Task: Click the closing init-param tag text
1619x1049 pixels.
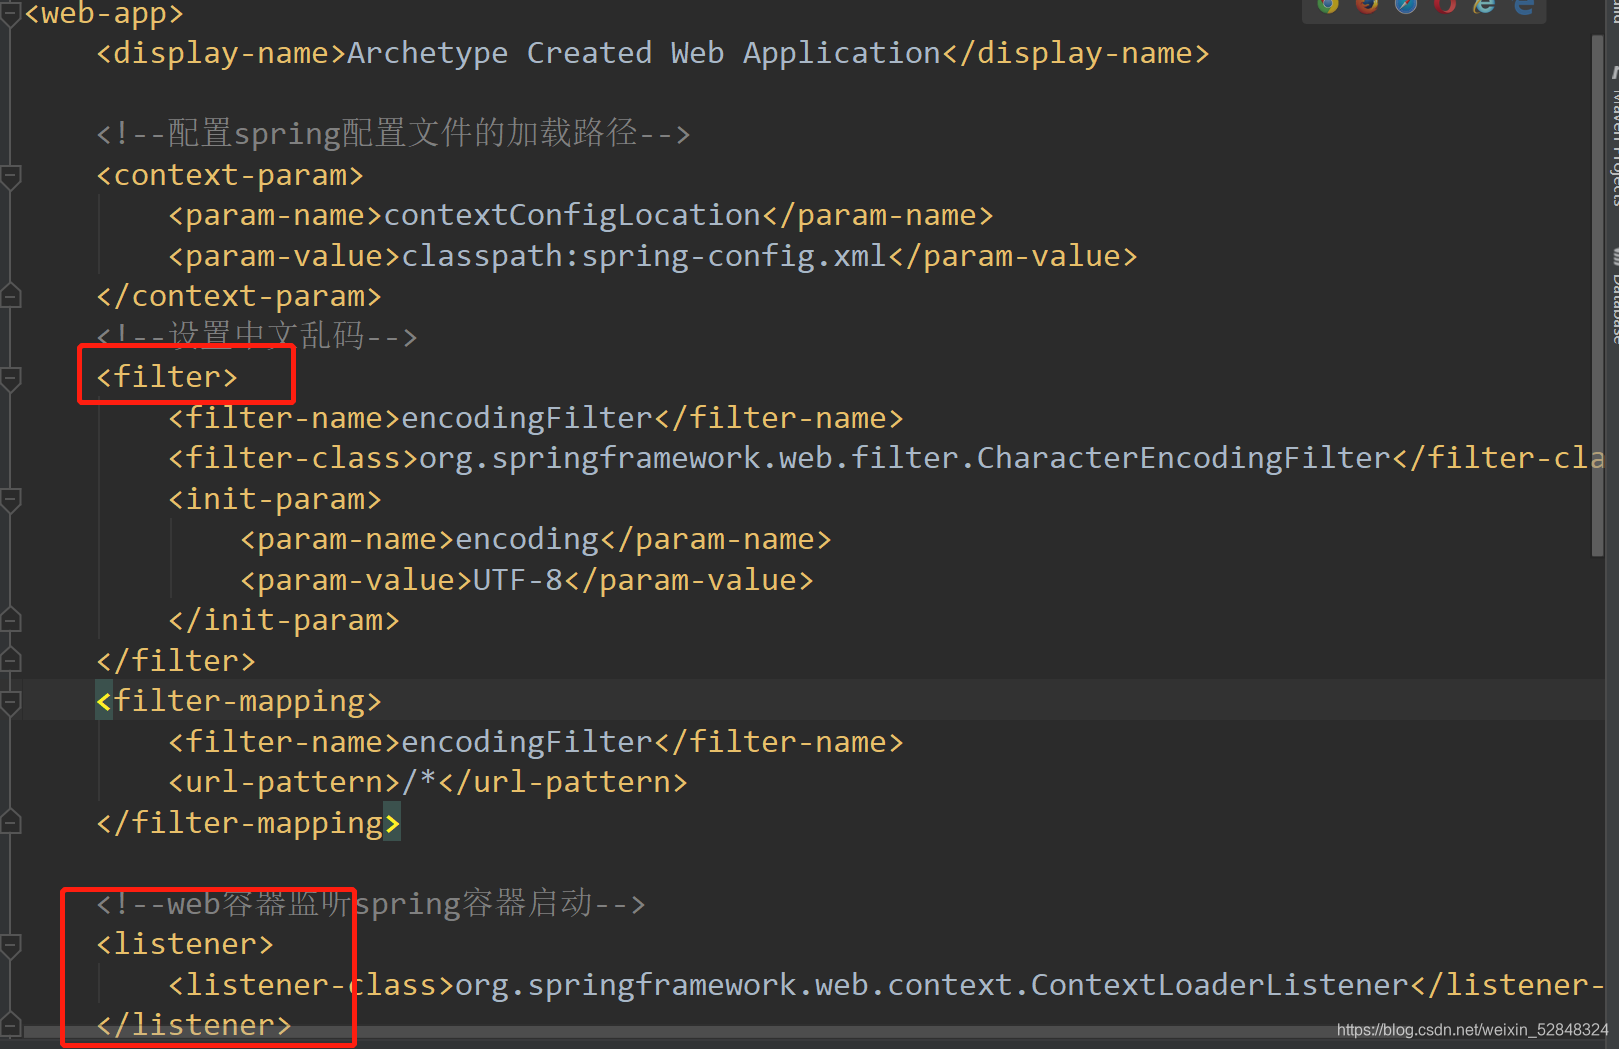Action: pyautogui.click(x=284, y=620)
